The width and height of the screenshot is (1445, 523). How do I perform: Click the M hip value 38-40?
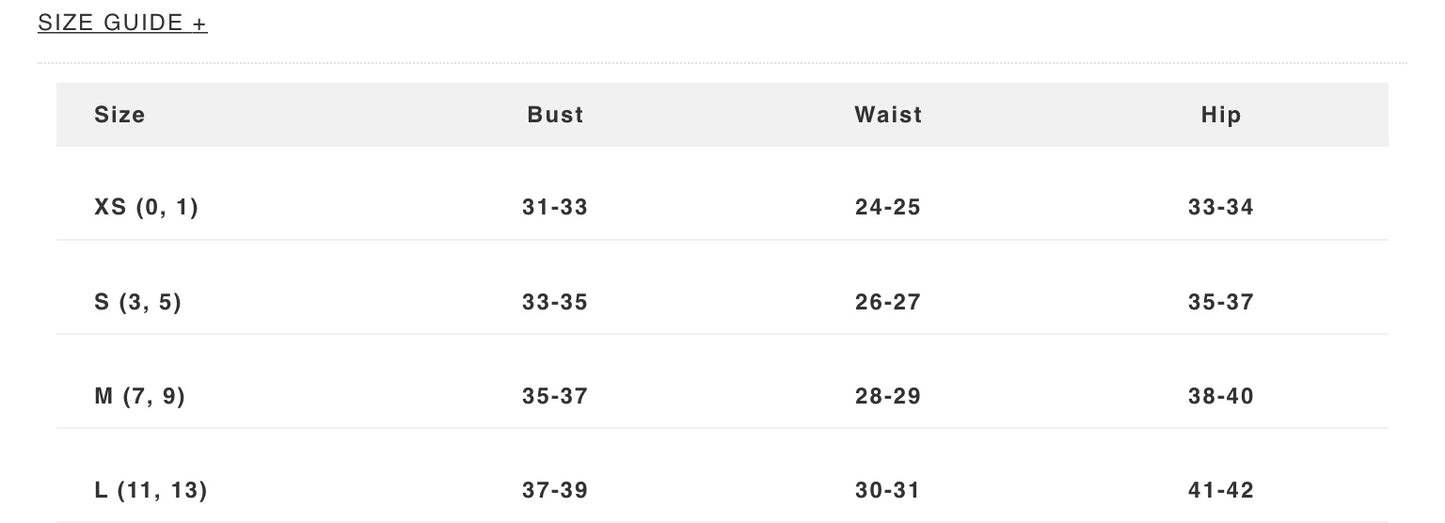coord(1221,396)
